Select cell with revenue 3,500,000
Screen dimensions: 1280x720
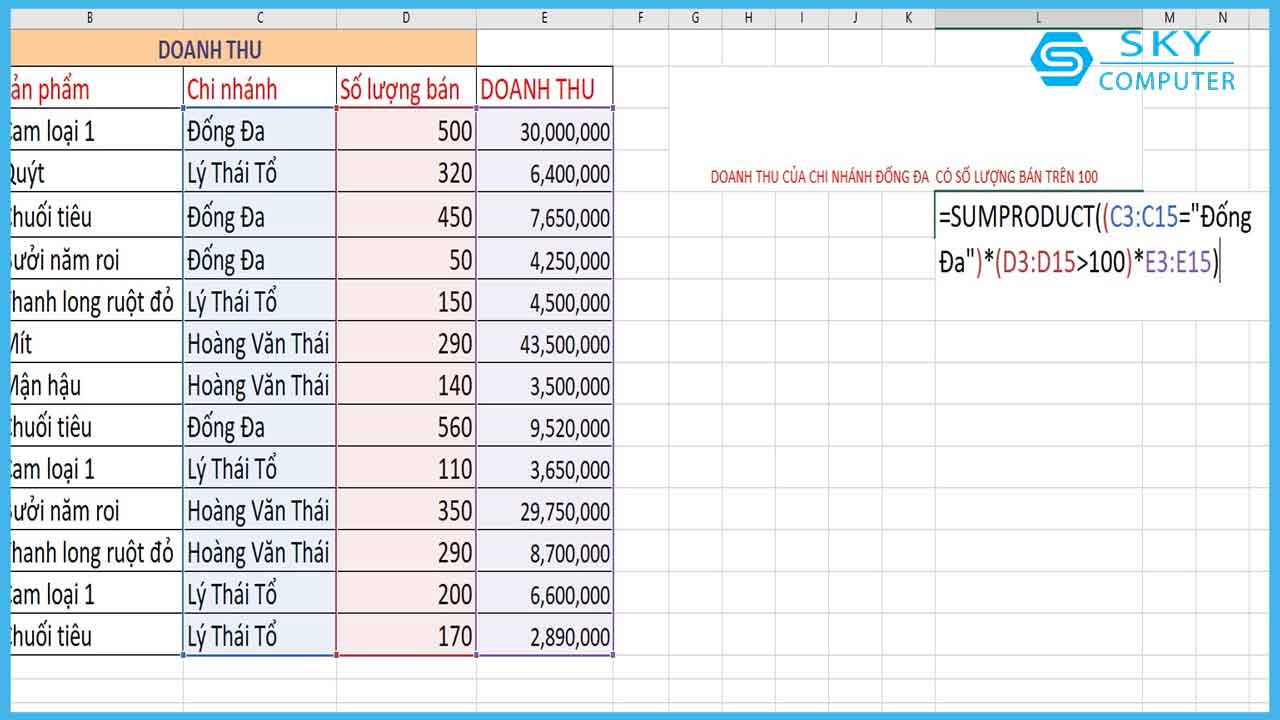coord(544,384)
